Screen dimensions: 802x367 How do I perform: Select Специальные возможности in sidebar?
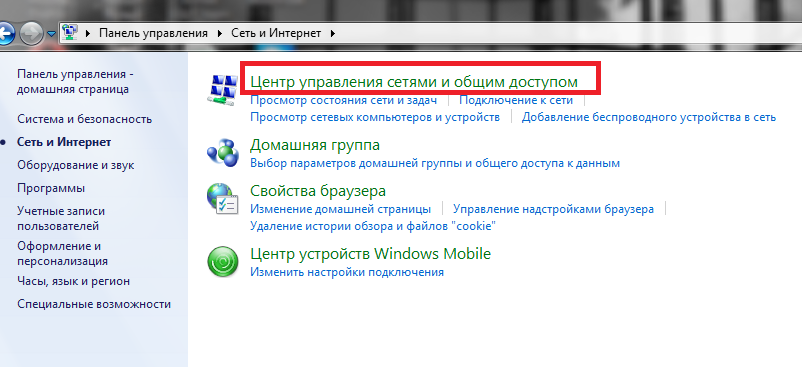tap(94, 304)
